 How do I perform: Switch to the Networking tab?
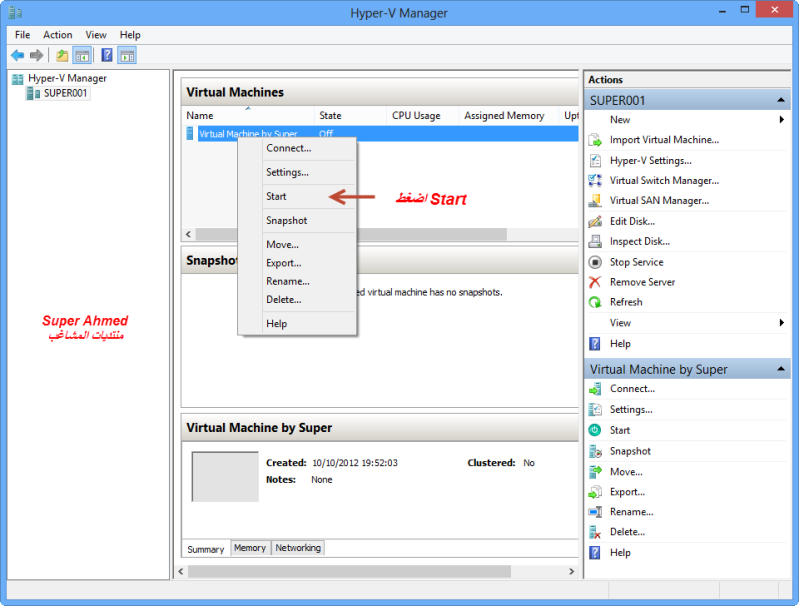[x=298, y=548]
